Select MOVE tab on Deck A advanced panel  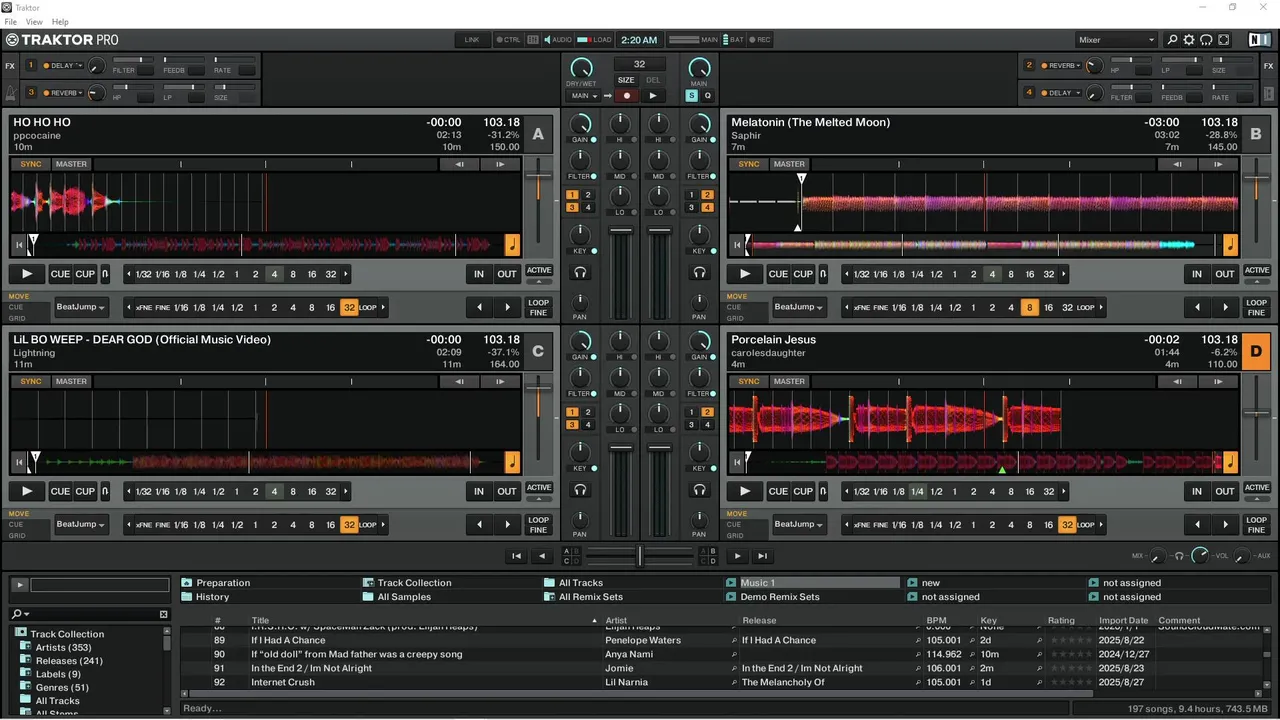pos(19,297)
